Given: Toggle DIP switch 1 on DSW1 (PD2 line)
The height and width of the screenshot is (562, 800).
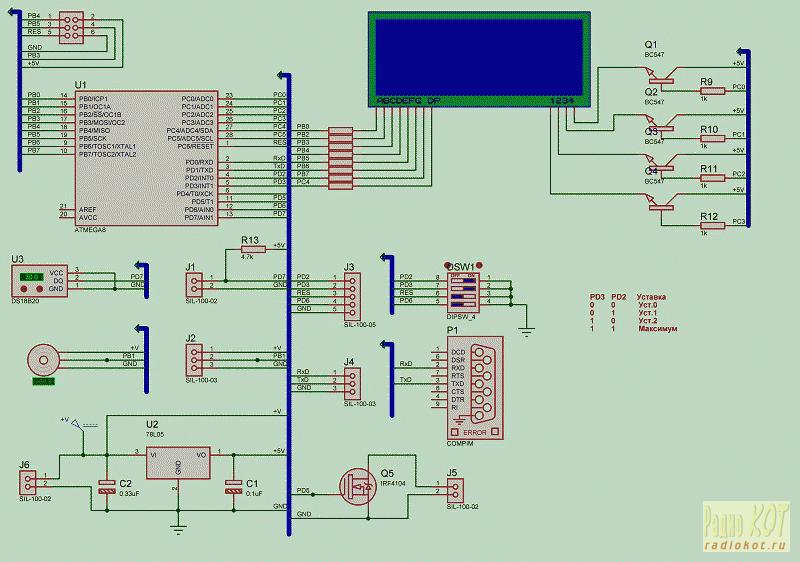Looking at the screenshot, I should pyautogui.click(x=463, y=280).
